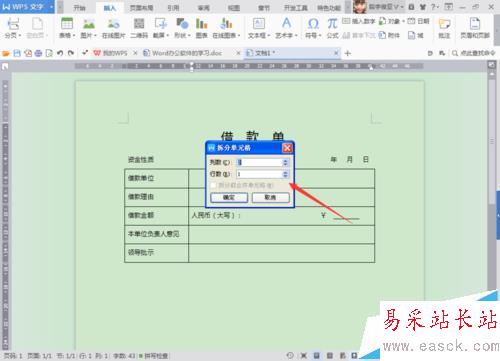Expand the 文本框 dropdown arrow

[x=269, y=35]
